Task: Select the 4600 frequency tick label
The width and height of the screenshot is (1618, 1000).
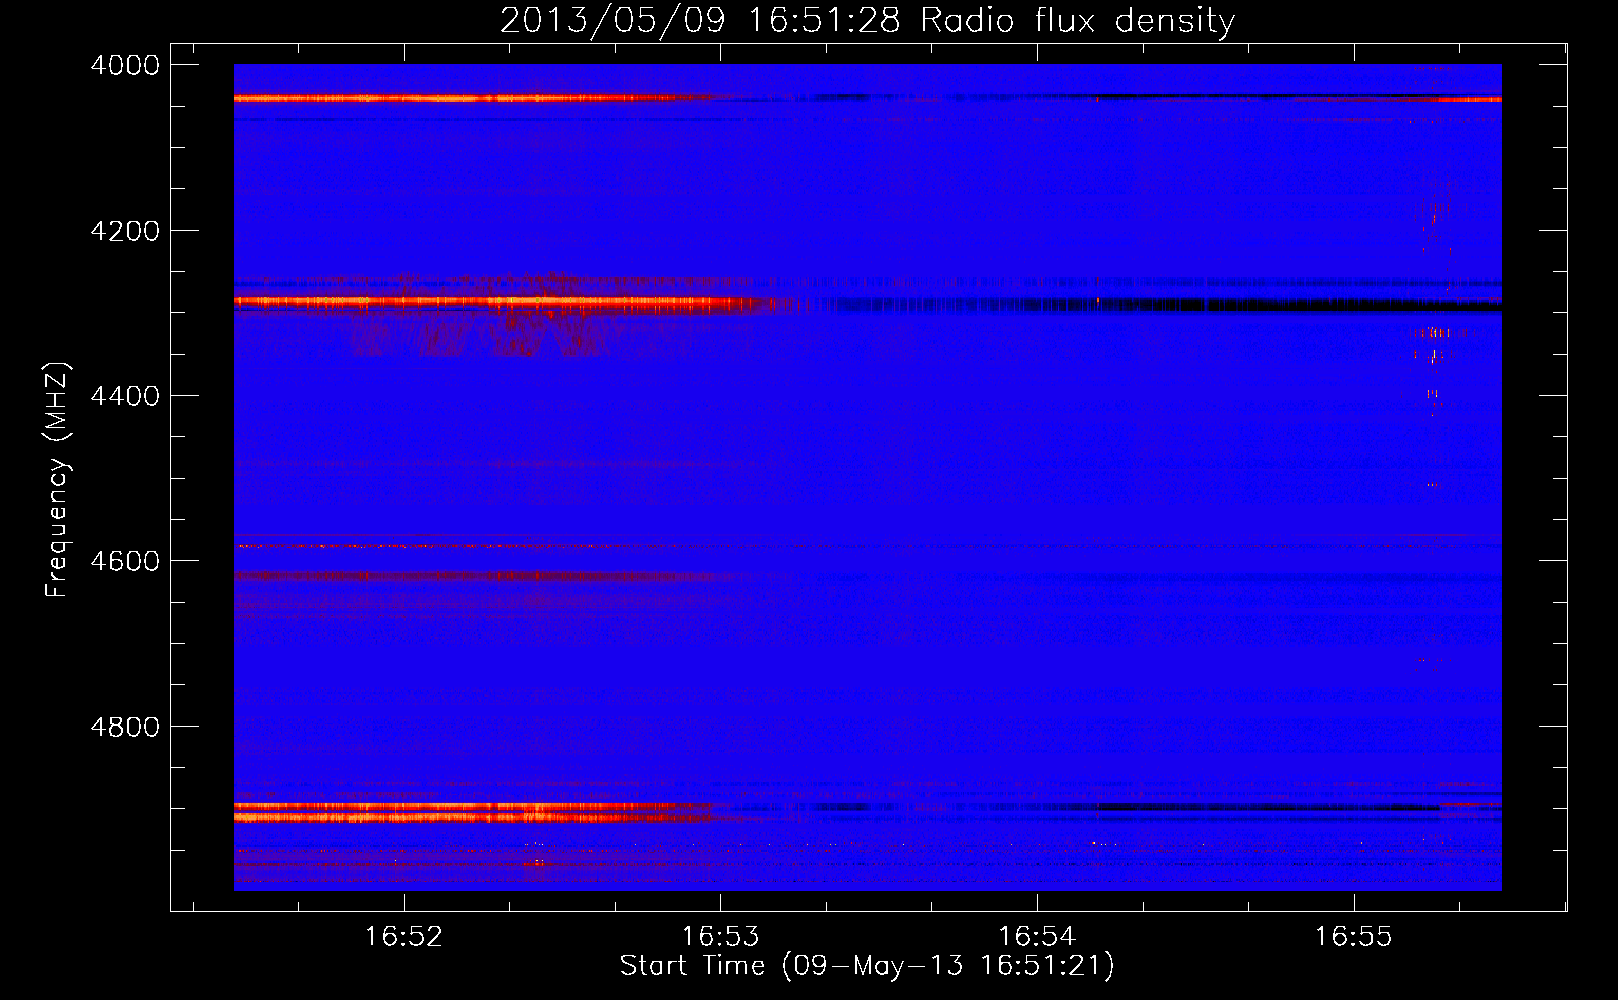Action: [x=125, y=561]
